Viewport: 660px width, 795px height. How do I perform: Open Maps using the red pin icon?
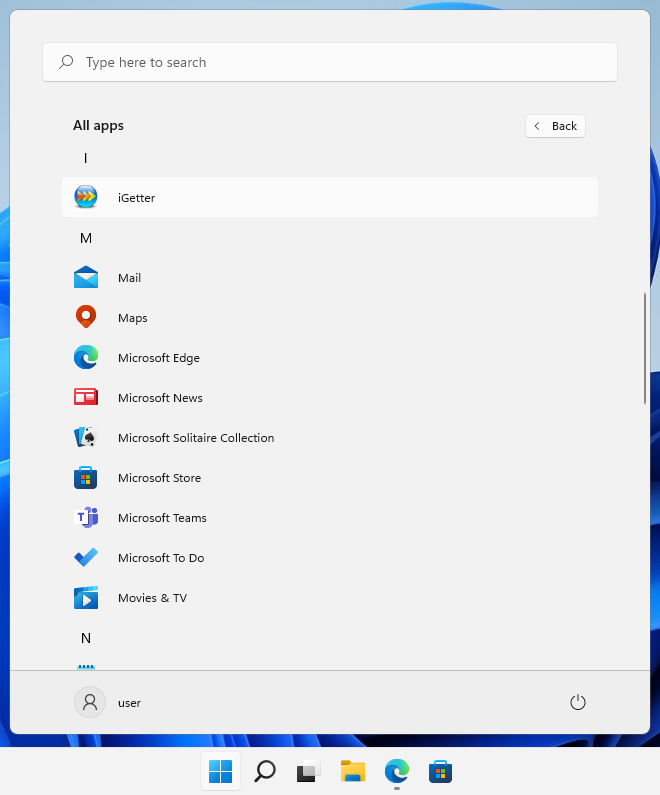coord(86,317)
